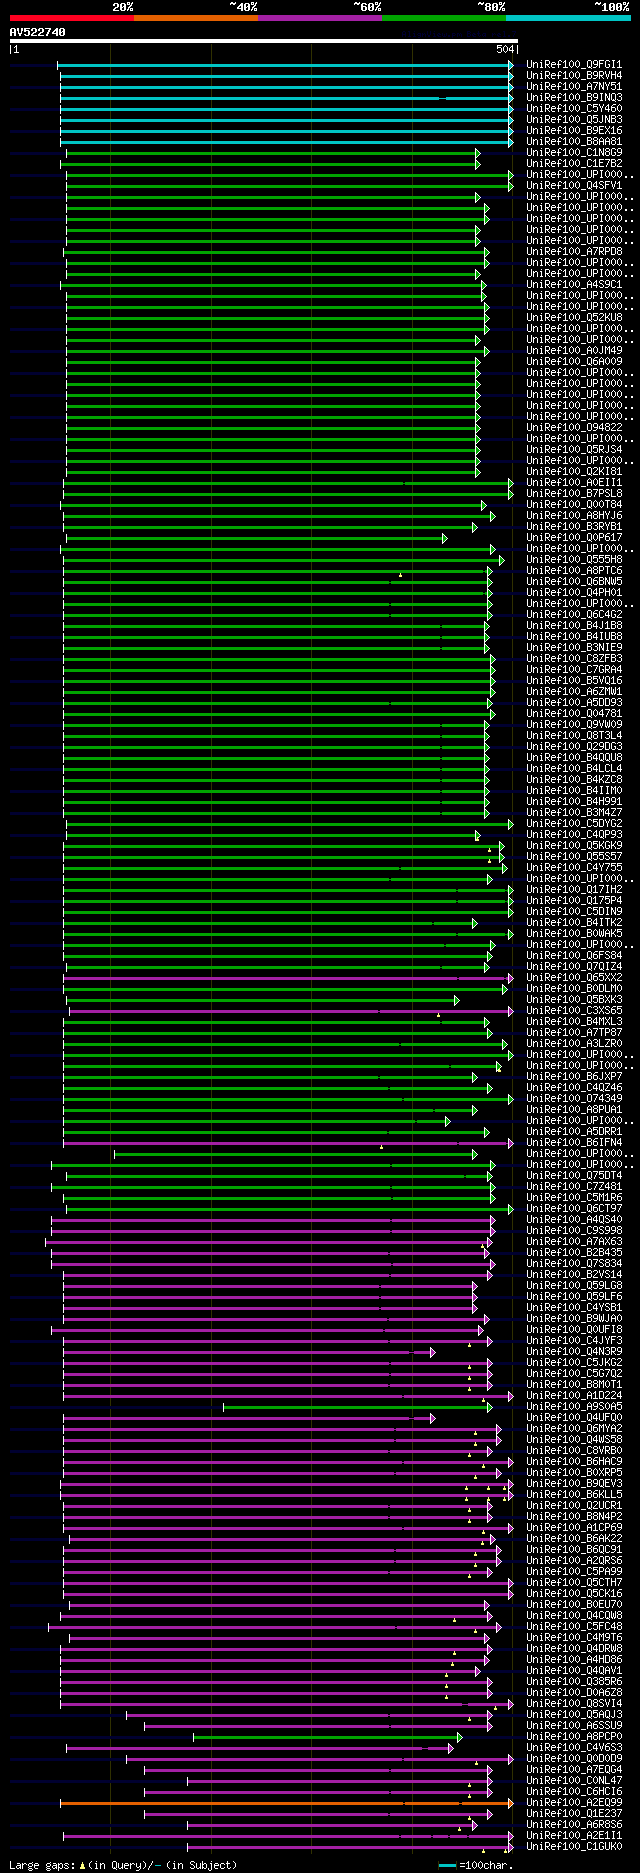Viewport: 640px width, 1873px height.
Task: Click label UniRef100_C4QP93
Action: point(574,835)
